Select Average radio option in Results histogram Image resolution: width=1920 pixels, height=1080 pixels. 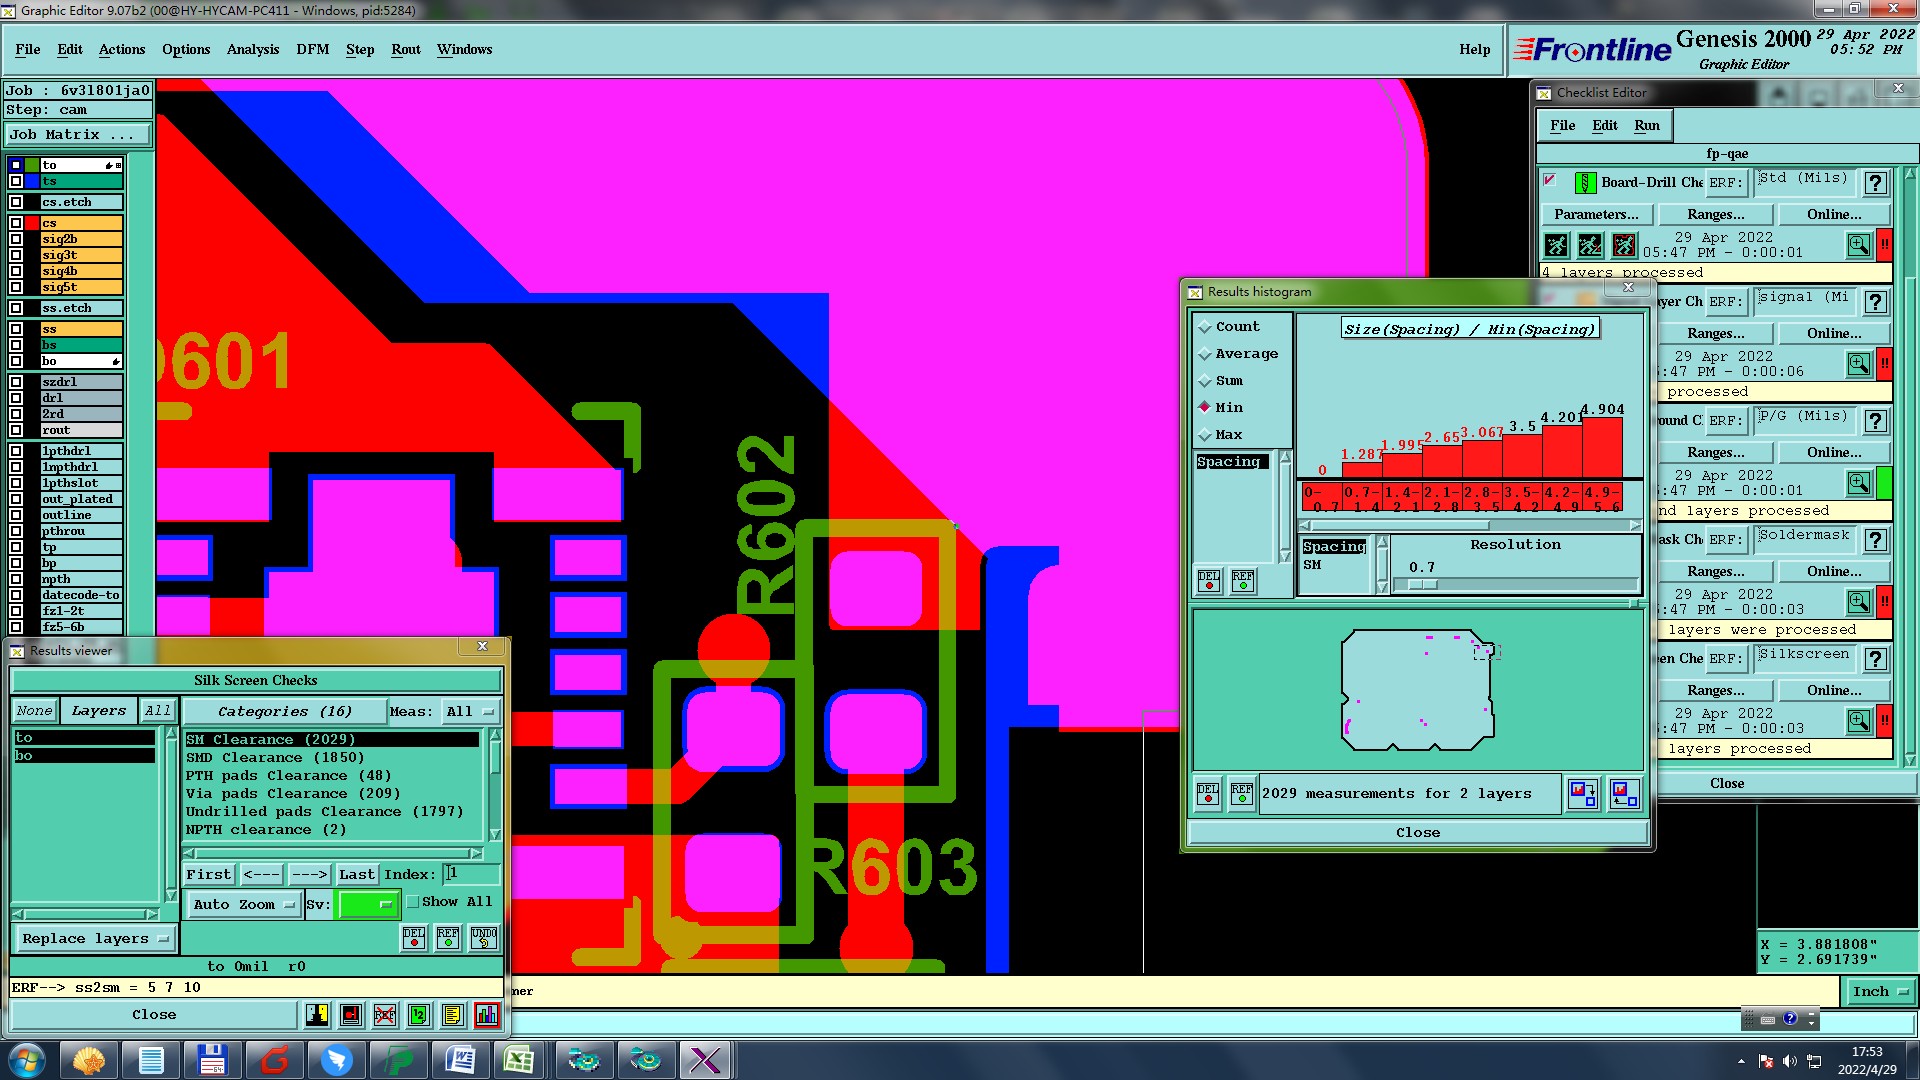[x=1205, y=354]
